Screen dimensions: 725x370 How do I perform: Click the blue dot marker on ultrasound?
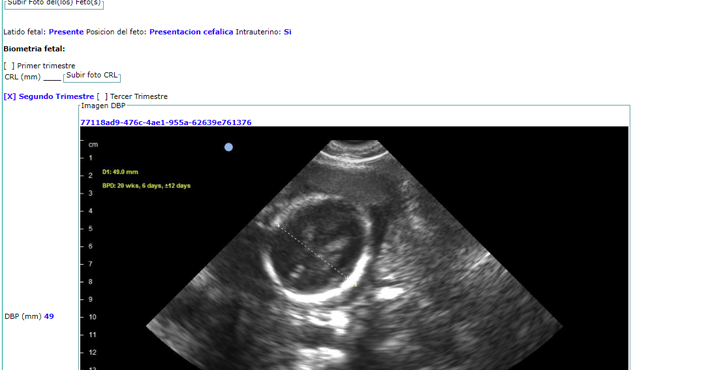click(228, 147)
